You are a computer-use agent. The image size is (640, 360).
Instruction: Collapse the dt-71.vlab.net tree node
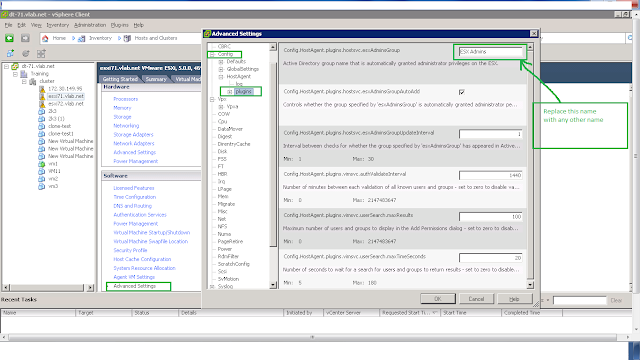pyautogui.click(x=7, y=66)
